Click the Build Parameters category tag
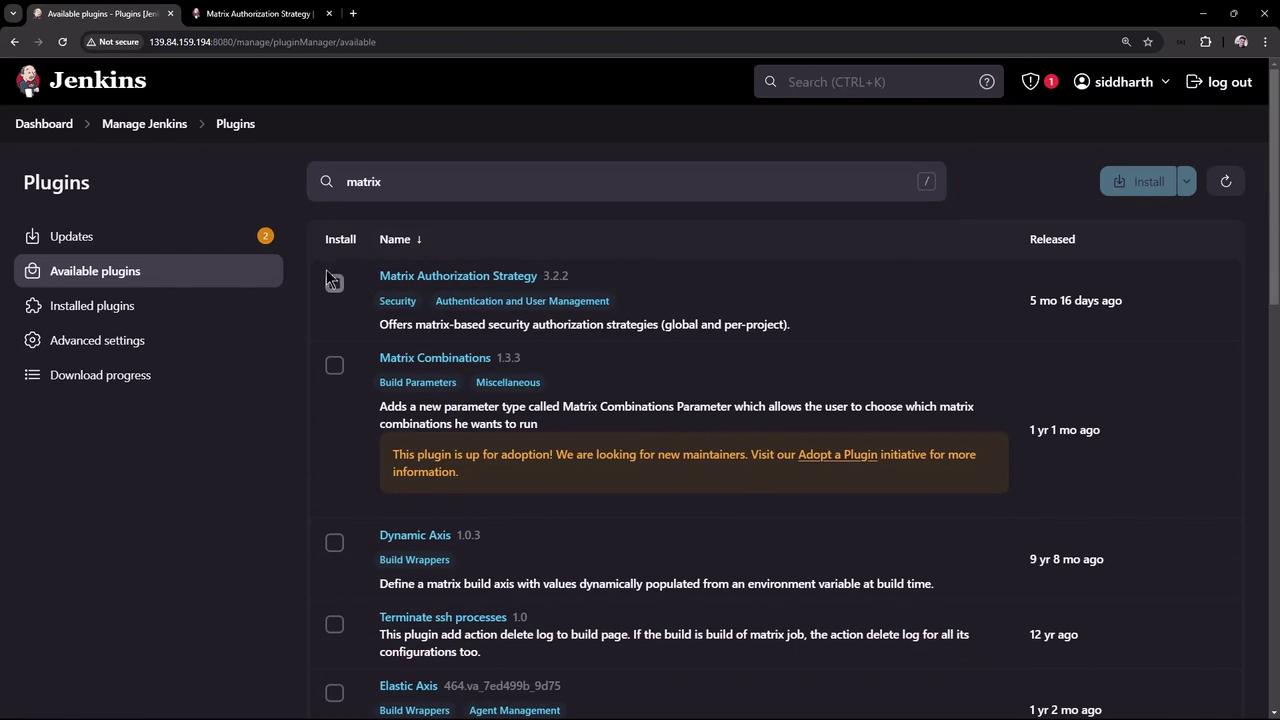The width and height of the screenshot is (1280, 720). pos(418,383)
